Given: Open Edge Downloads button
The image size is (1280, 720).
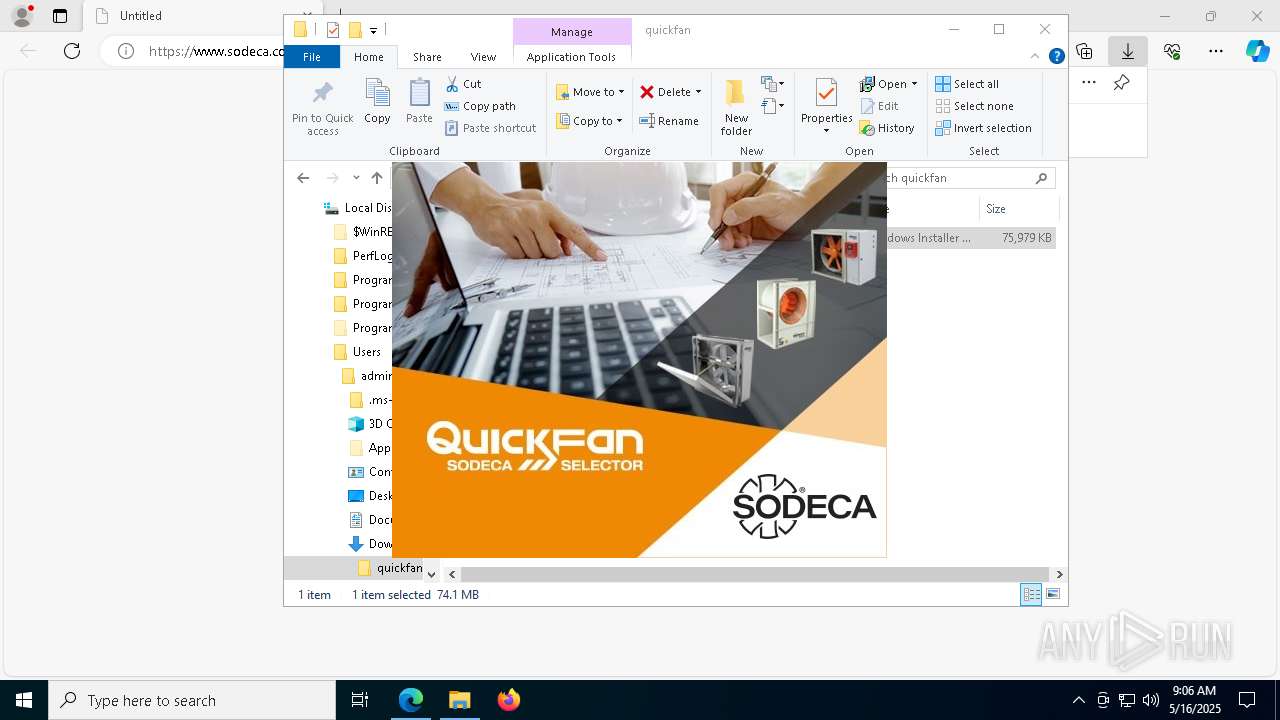Looking at the screenshot, I should coord(1128,51).
